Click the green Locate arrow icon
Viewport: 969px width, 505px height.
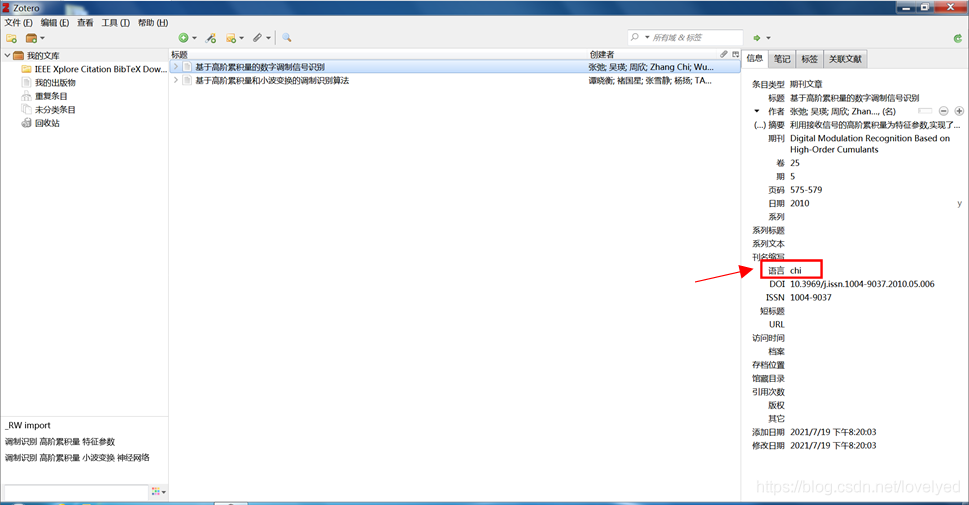click(x=757, y=38)
